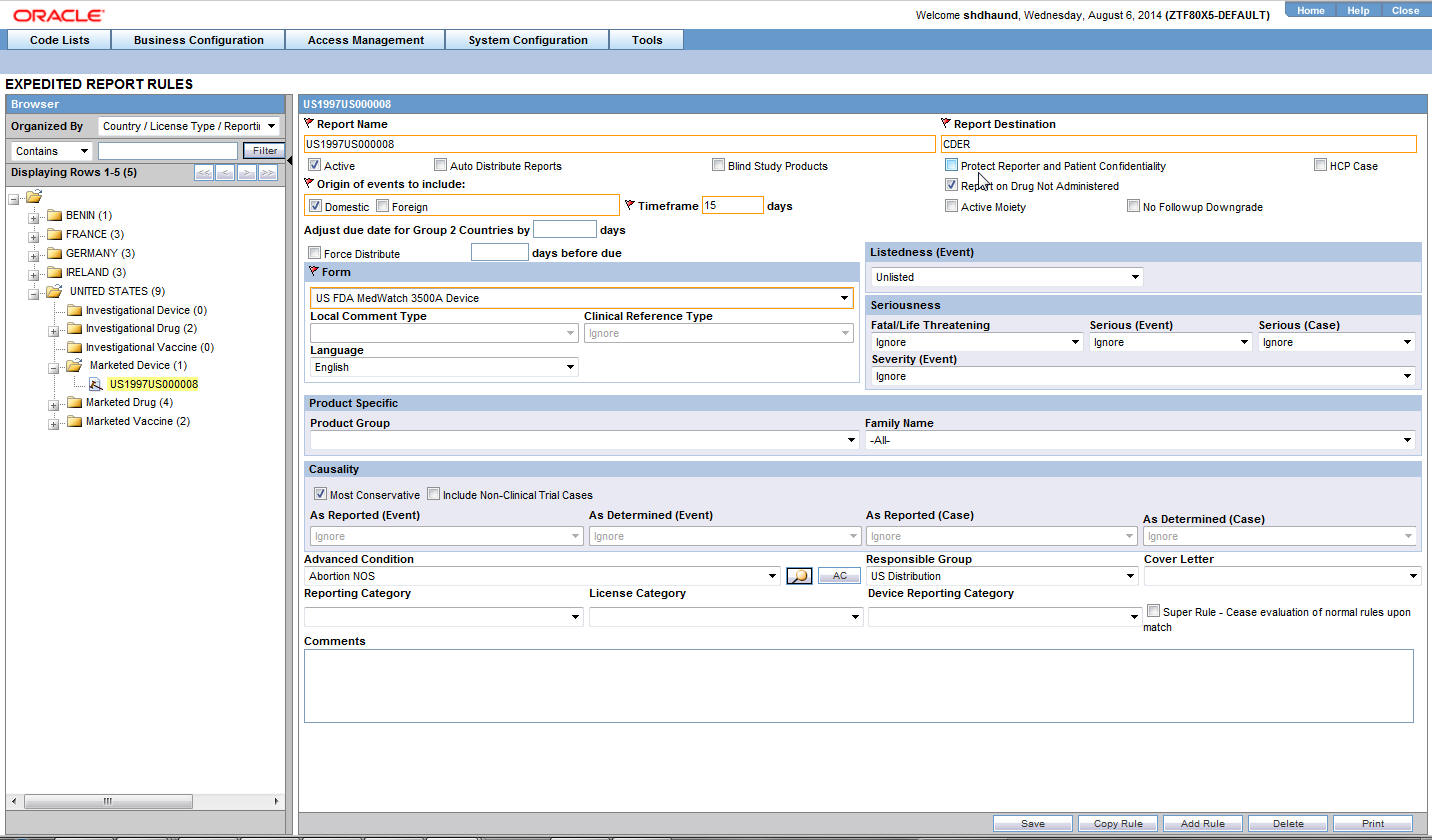Viewport: 1432px width, 840px height.
Task: Click the Print button
Action: [x=1373, y=824]
